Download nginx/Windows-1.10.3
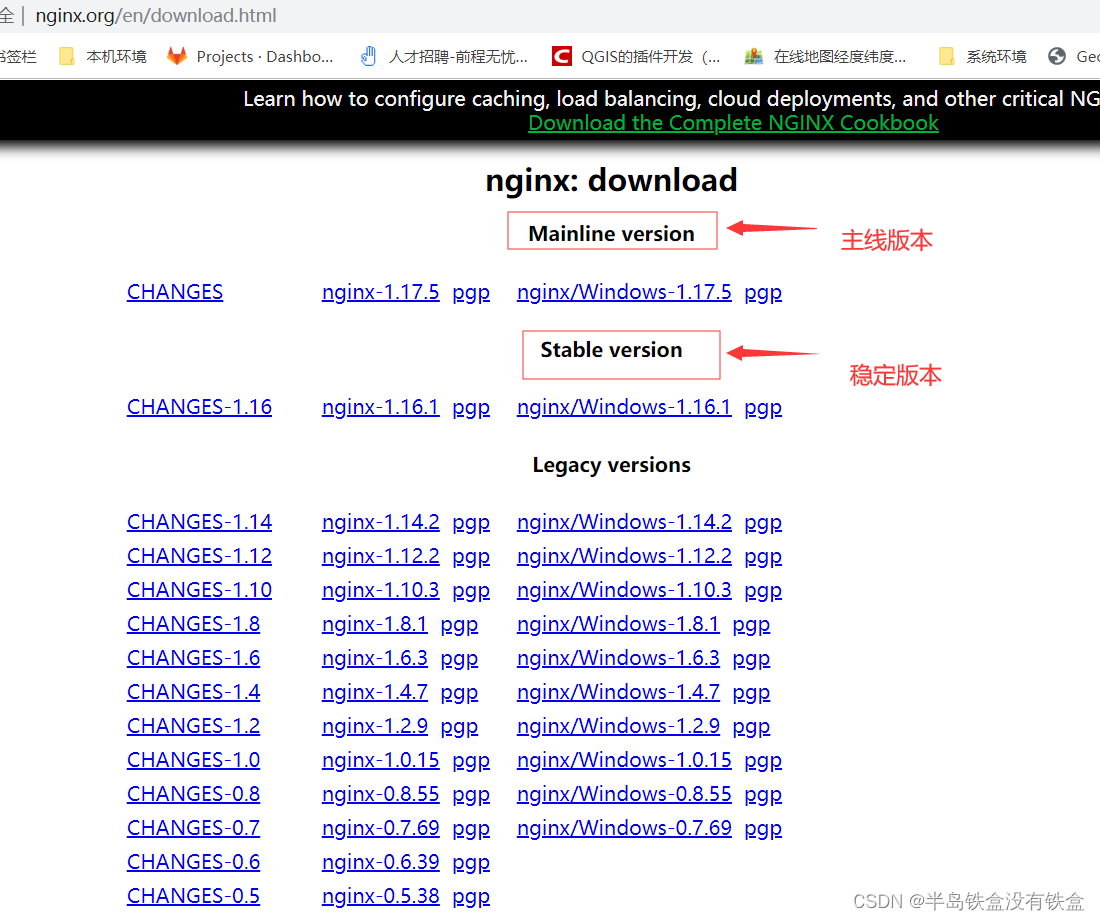This screenshot has height=920, width=1100. [x=624, y=590]
